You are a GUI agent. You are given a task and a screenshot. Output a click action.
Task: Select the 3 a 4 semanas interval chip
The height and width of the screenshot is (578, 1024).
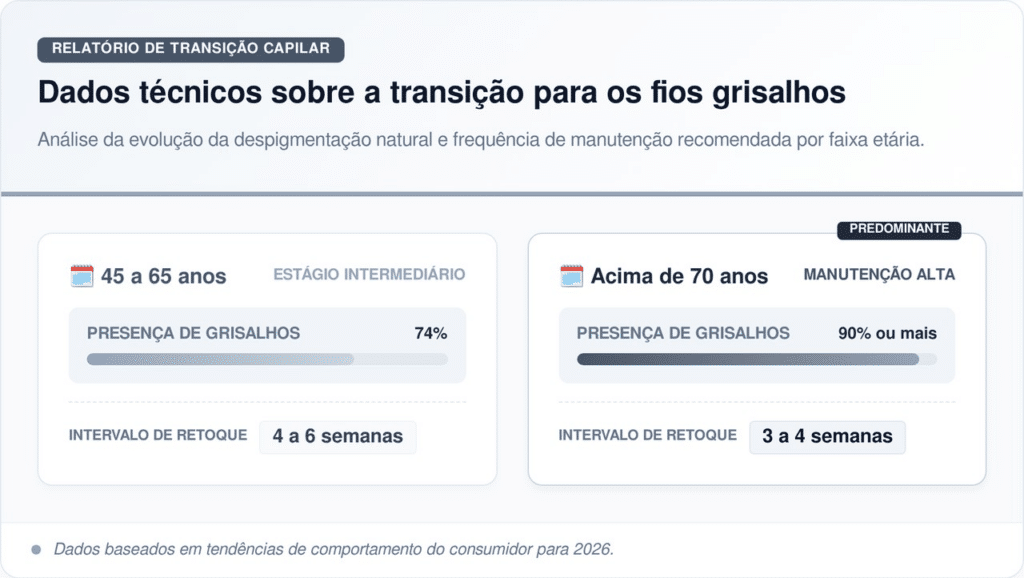(x=827, y=437)
